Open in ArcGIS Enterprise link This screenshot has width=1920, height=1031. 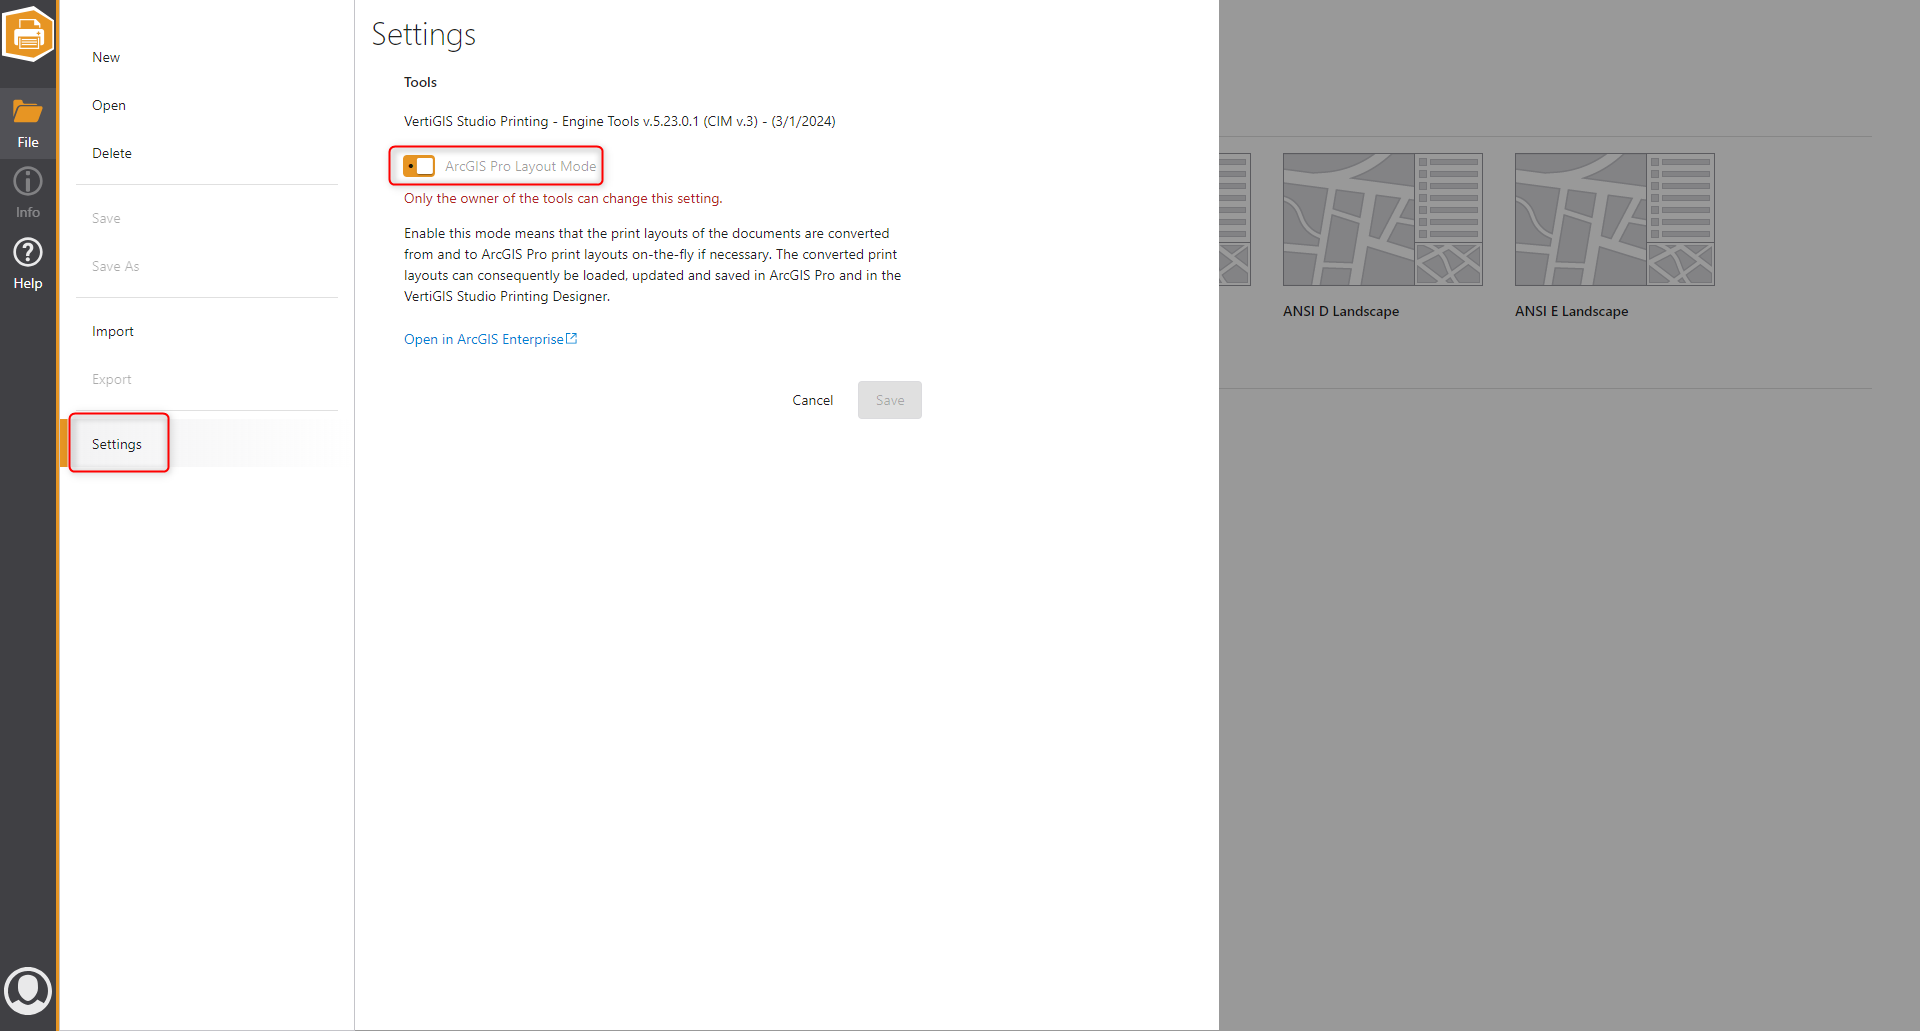click(484, 339)
